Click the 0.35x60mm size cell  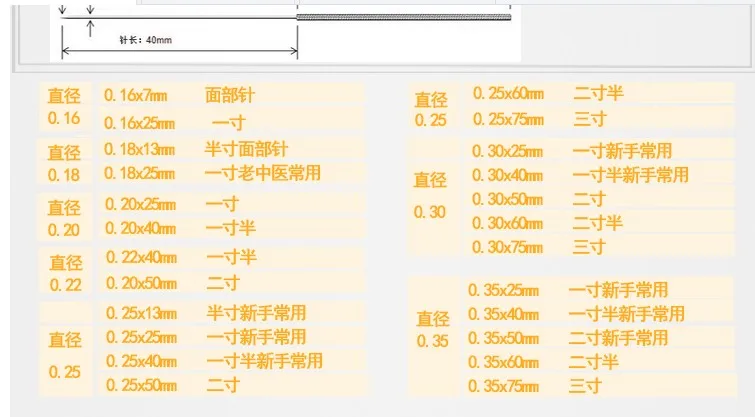pos(503,363)
